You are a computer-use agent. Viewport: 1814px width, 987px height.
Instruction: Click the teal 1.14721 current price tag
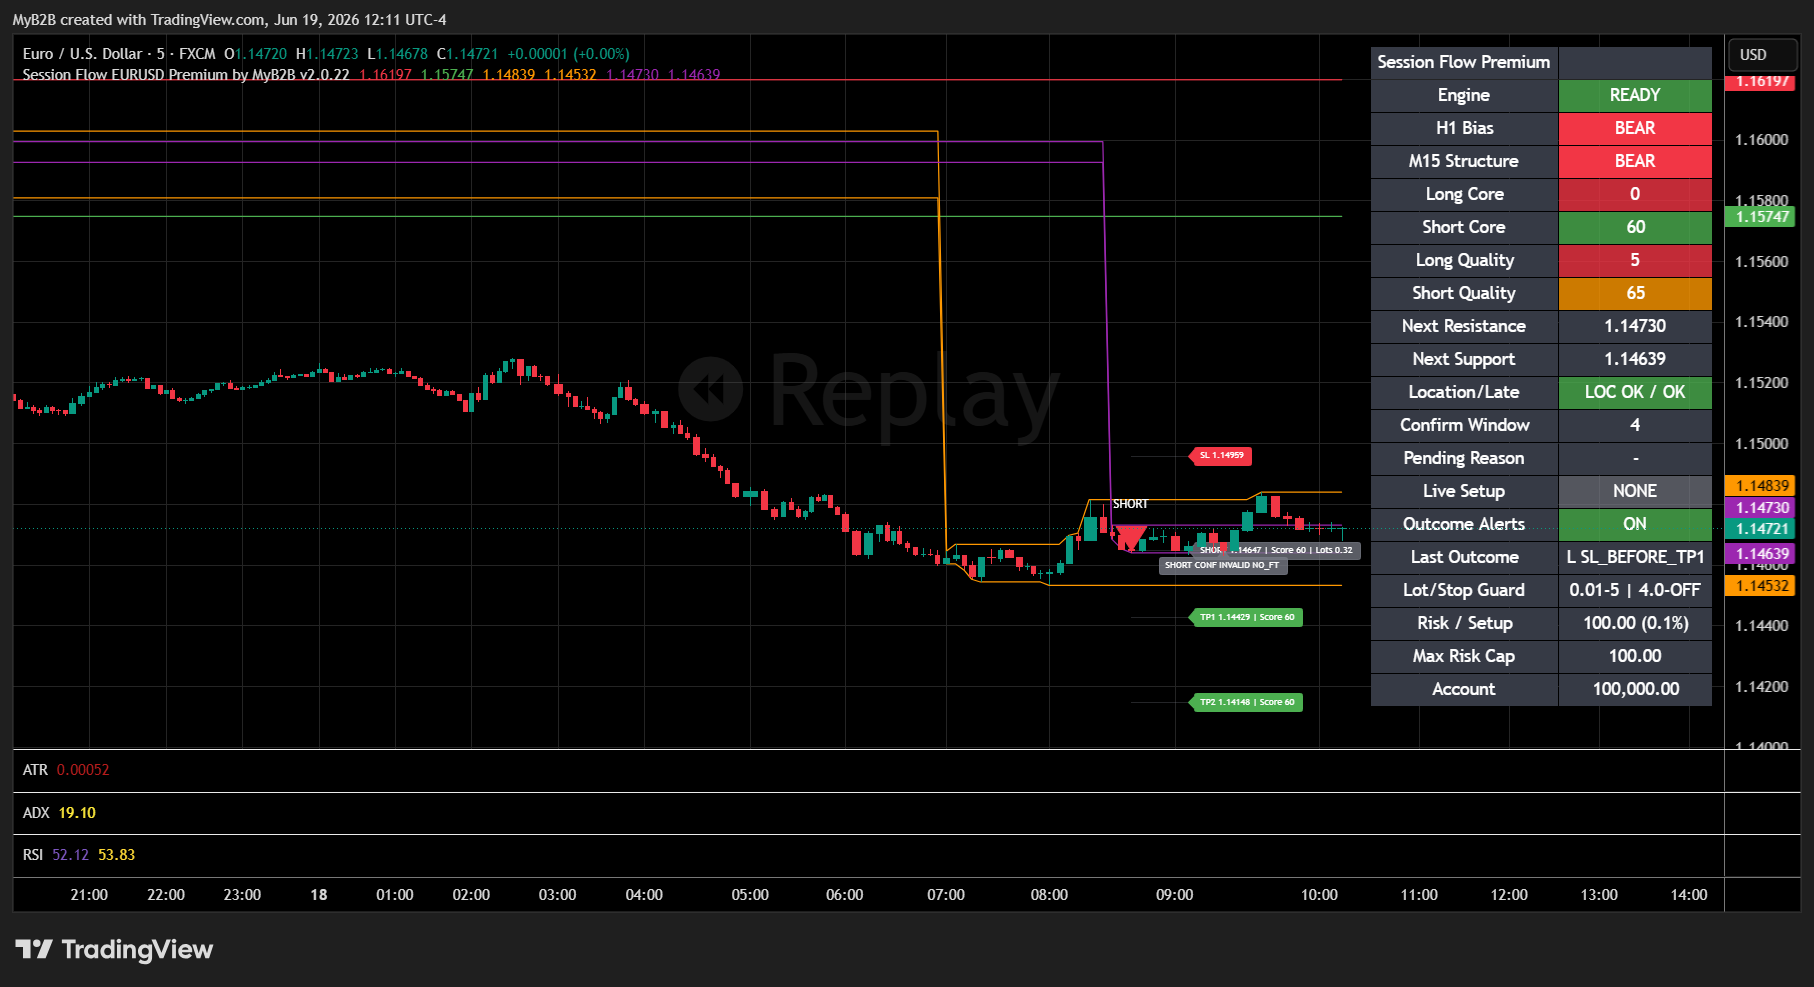coord(1761,529)
